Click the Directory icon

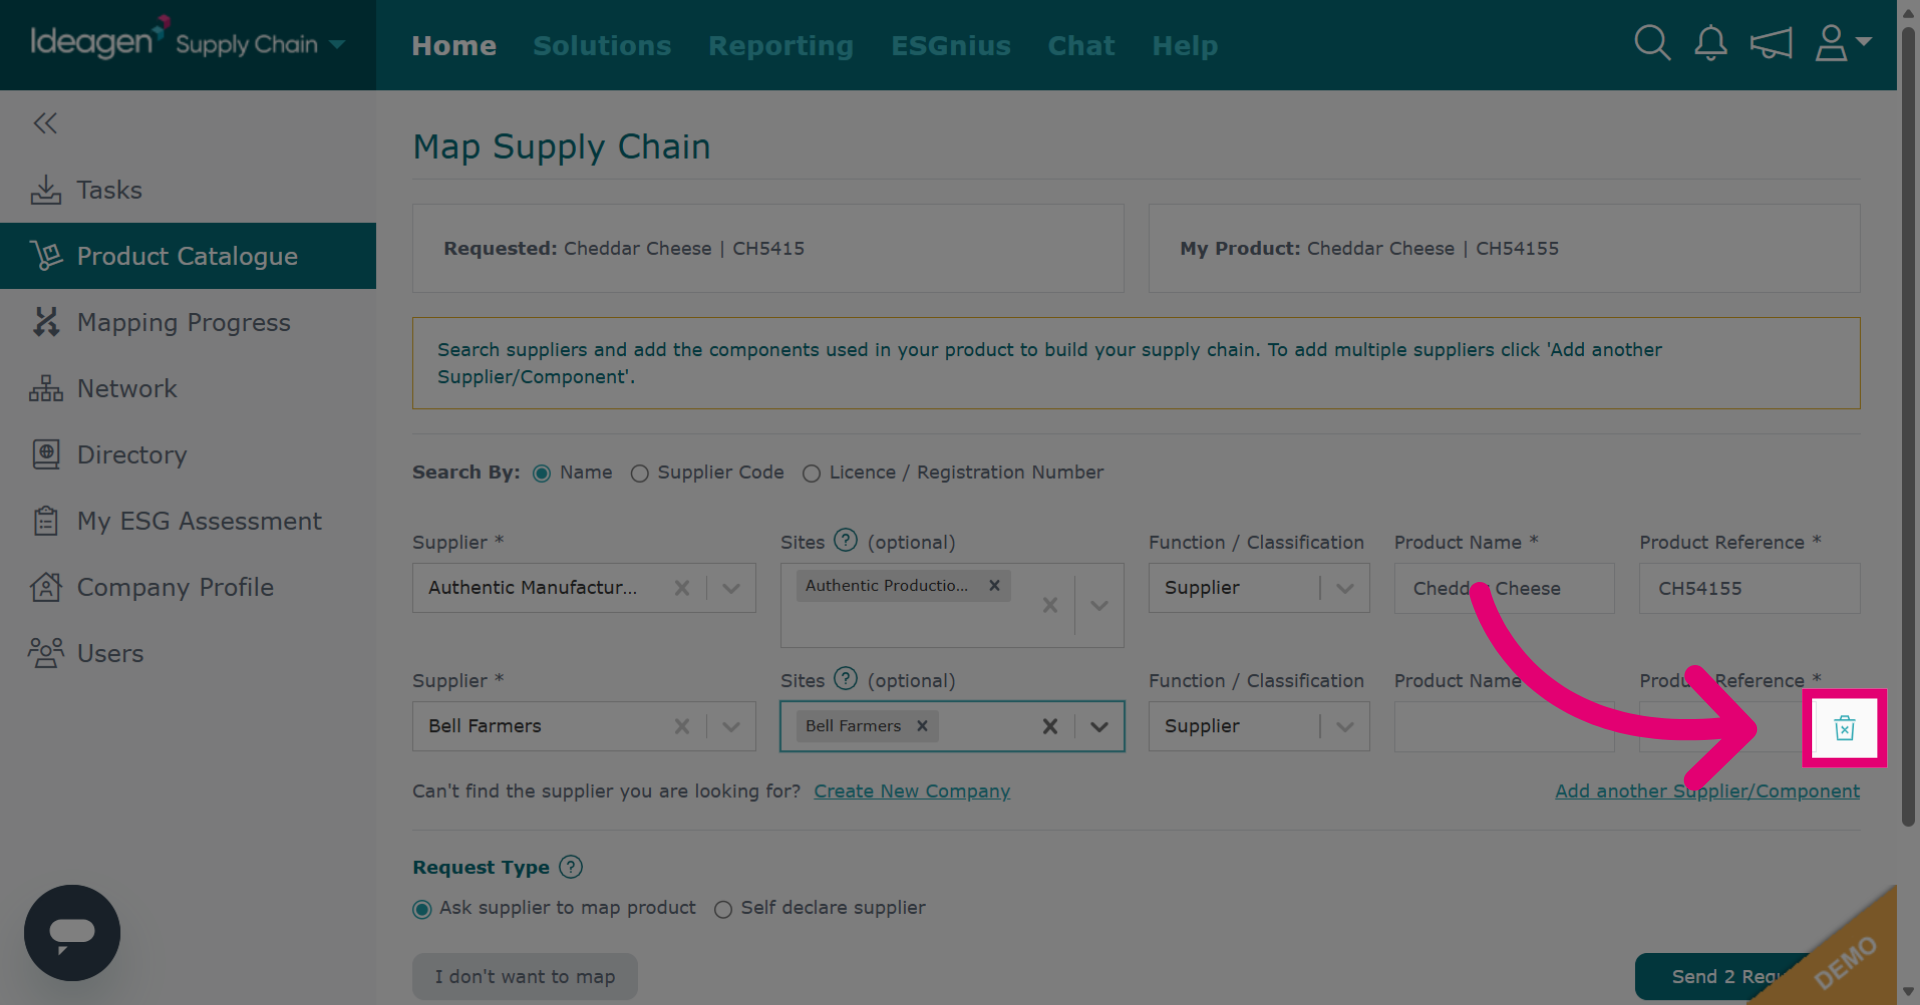pyautogui.click(x=46, y=454)
